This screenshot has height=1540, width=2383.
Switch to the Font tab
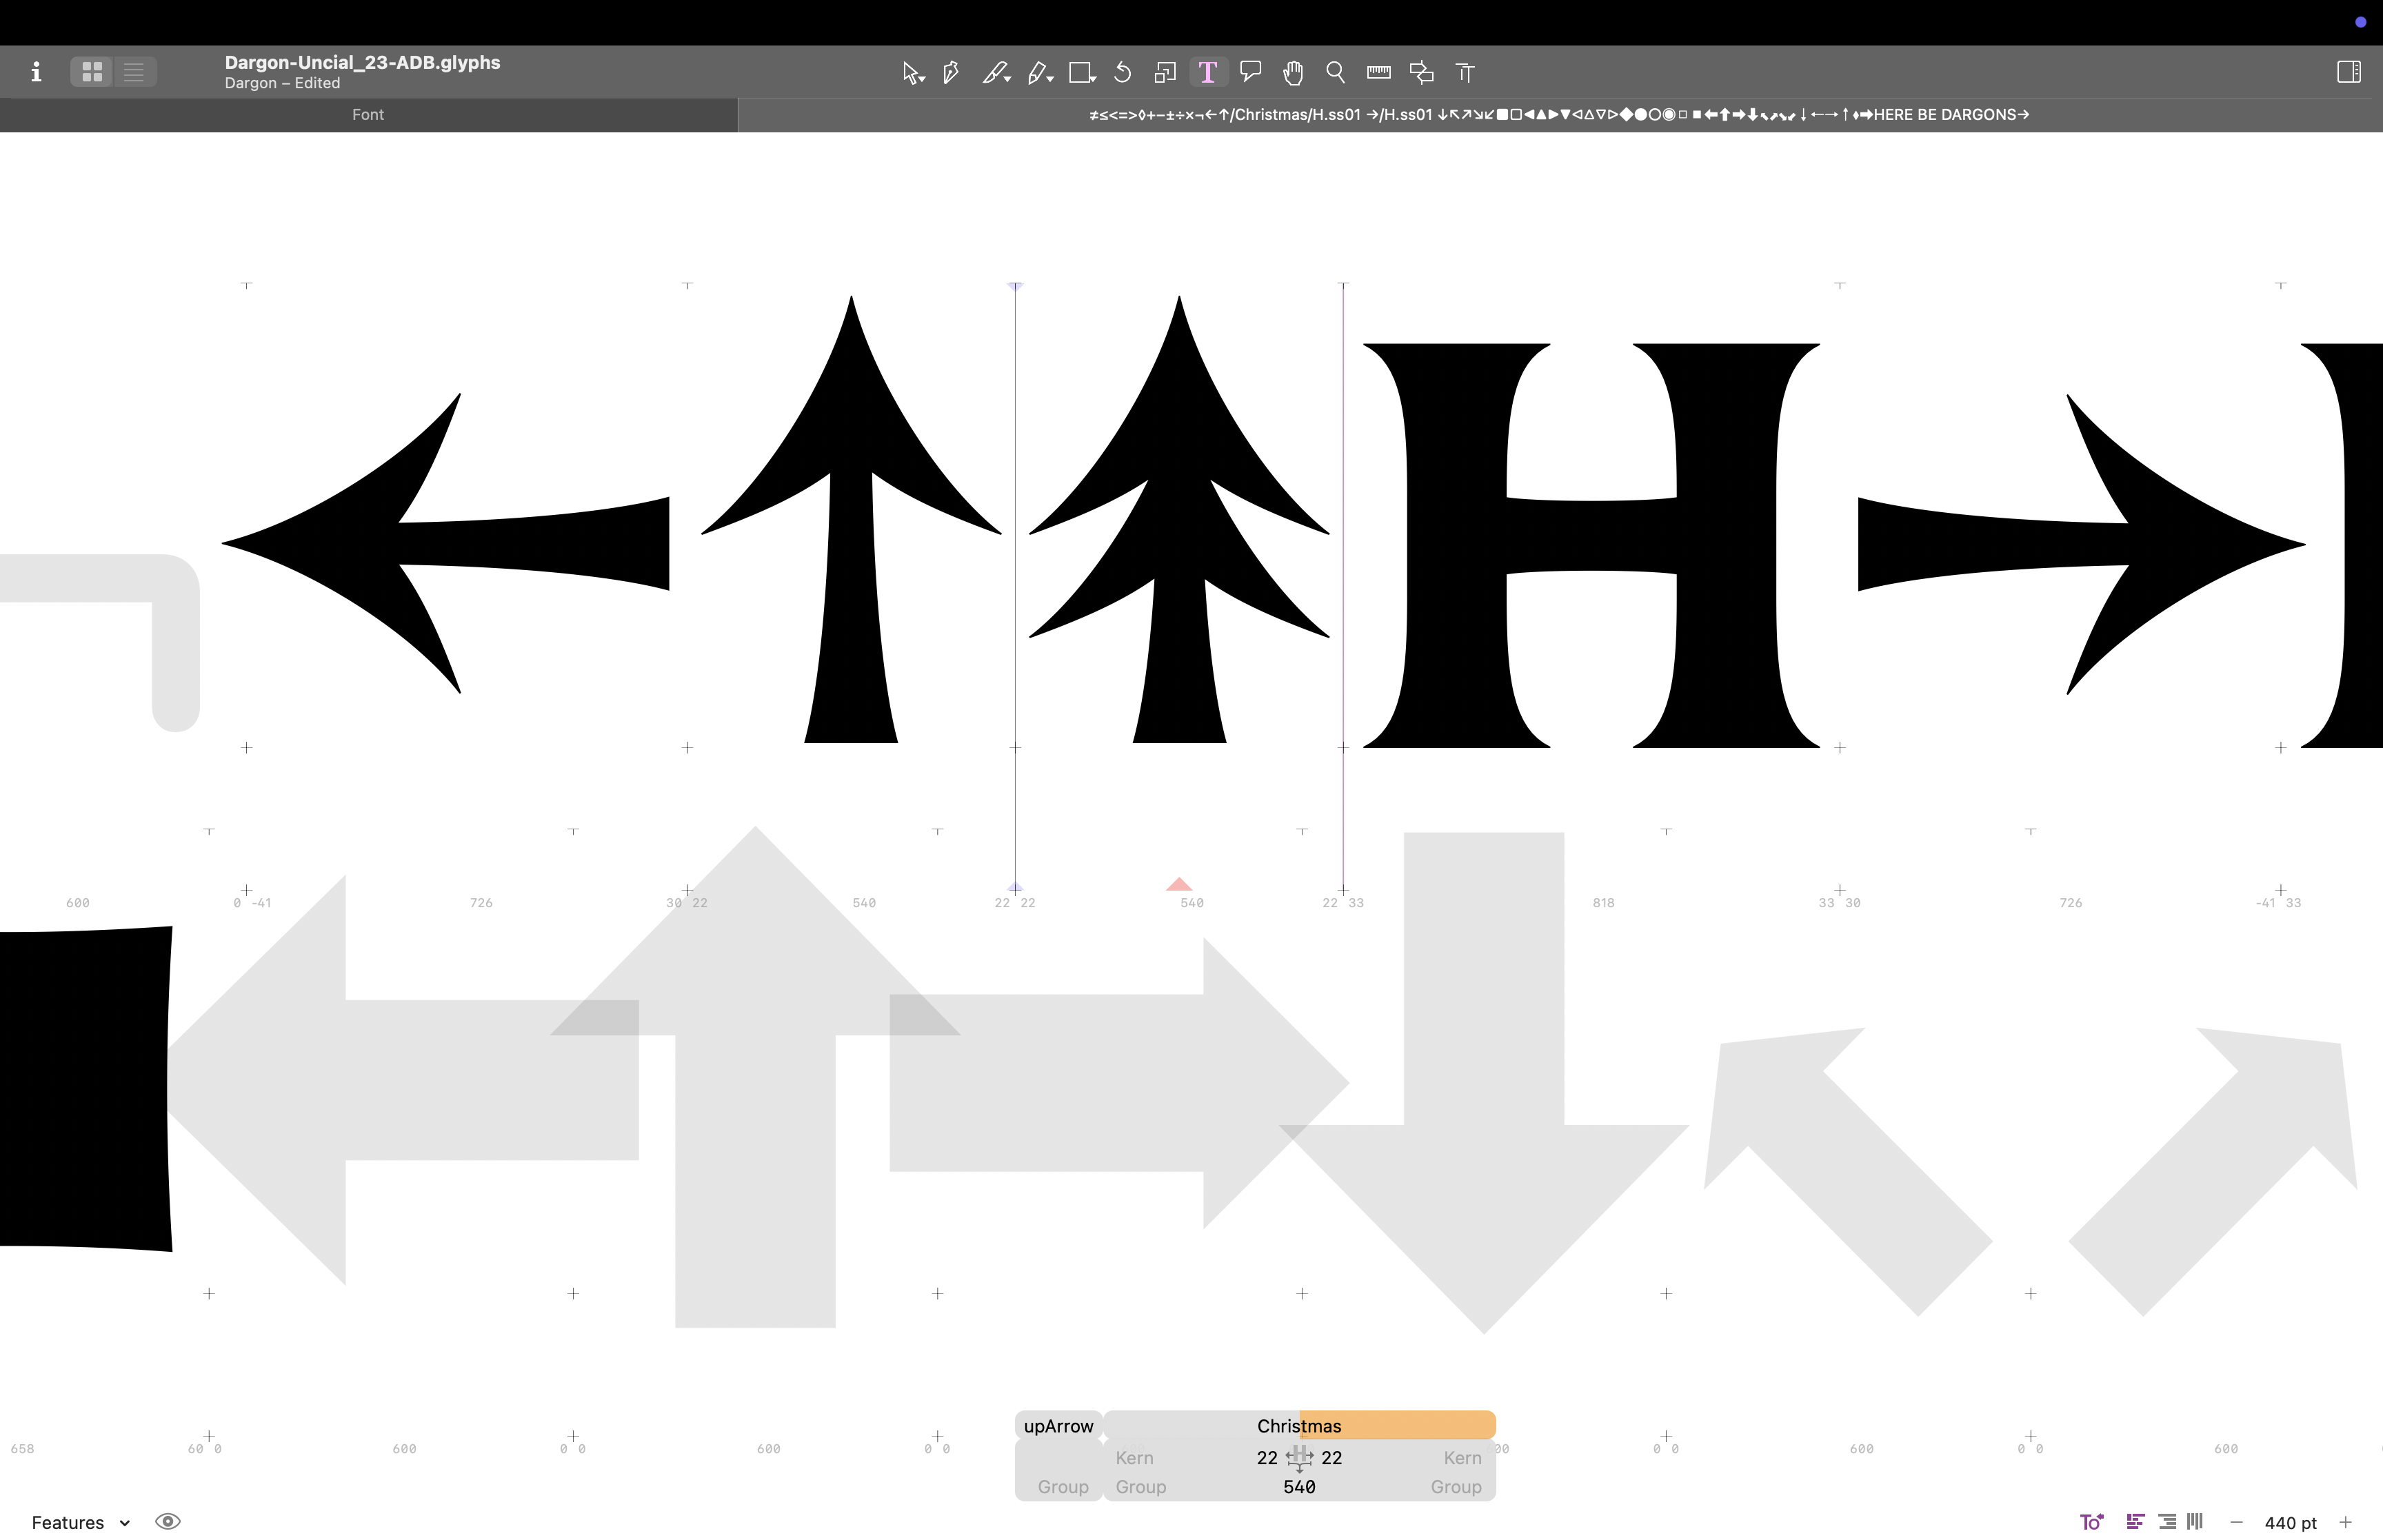click(368, 115)
